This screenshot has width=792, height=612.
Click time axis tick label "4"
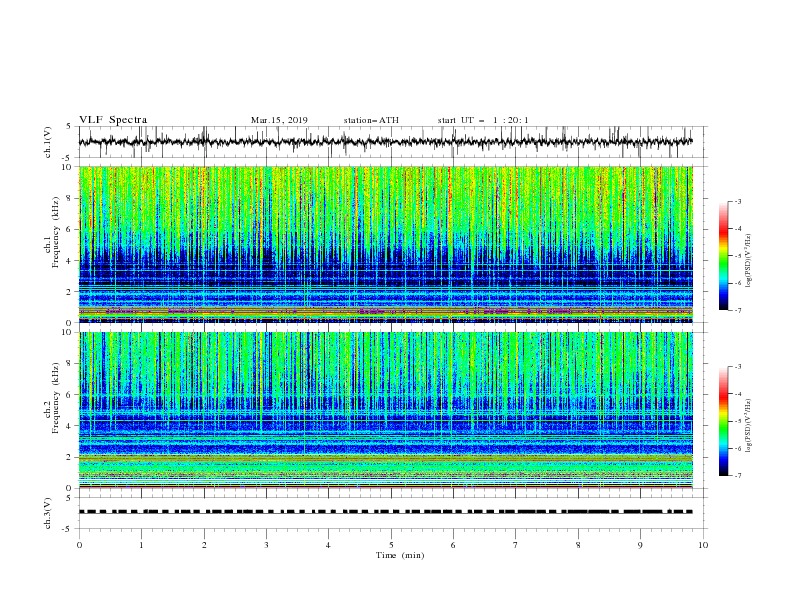328,545
